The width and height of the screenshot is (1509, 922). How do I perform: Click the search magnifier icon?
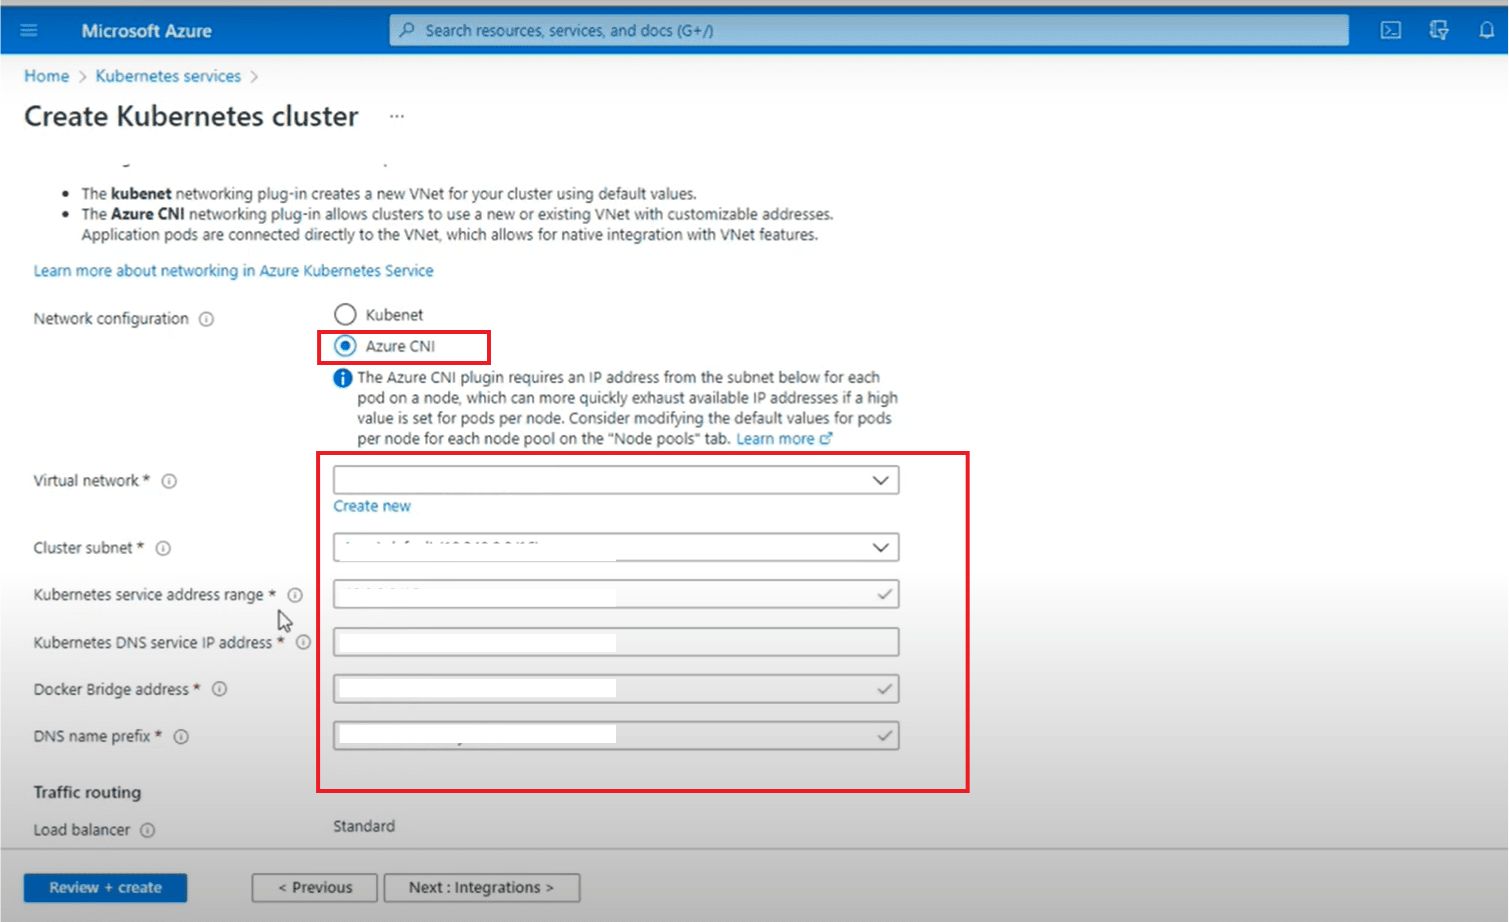407,30
